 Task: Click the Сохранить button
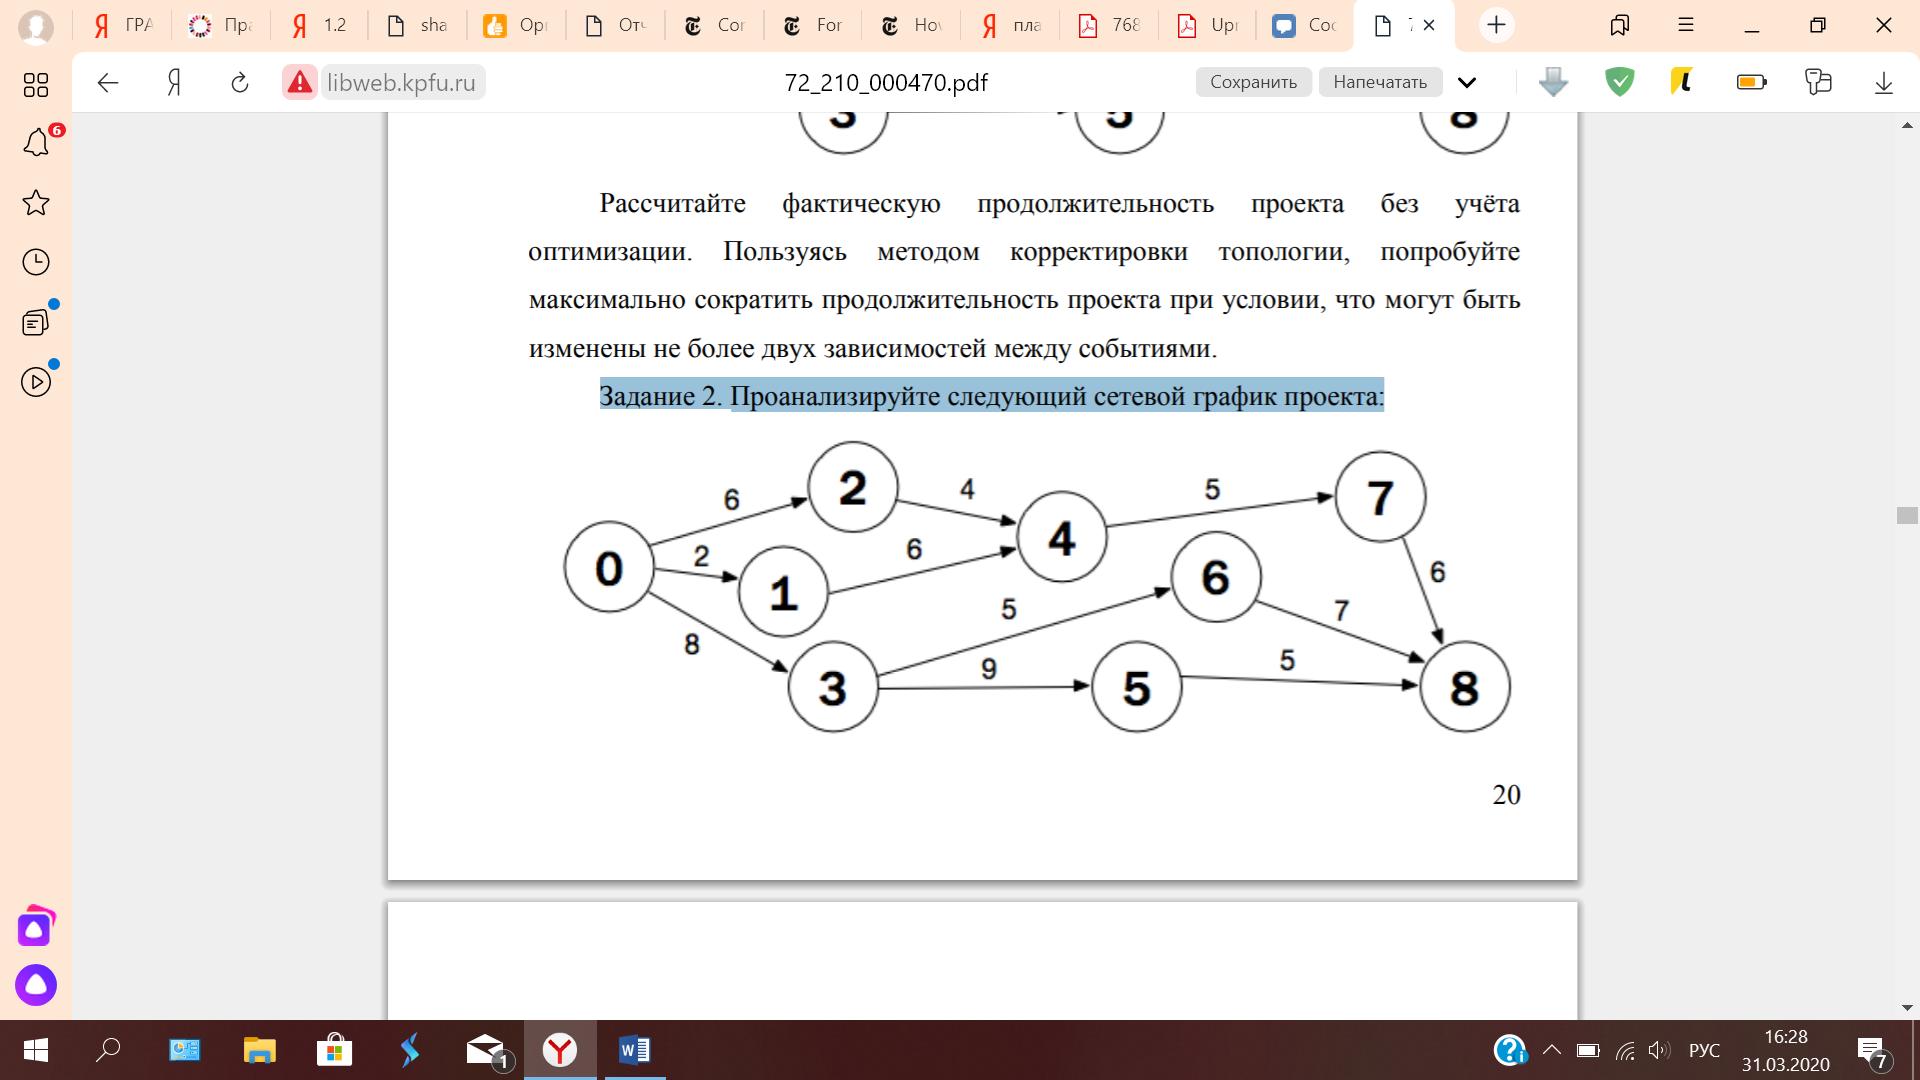click(1253, 82)
